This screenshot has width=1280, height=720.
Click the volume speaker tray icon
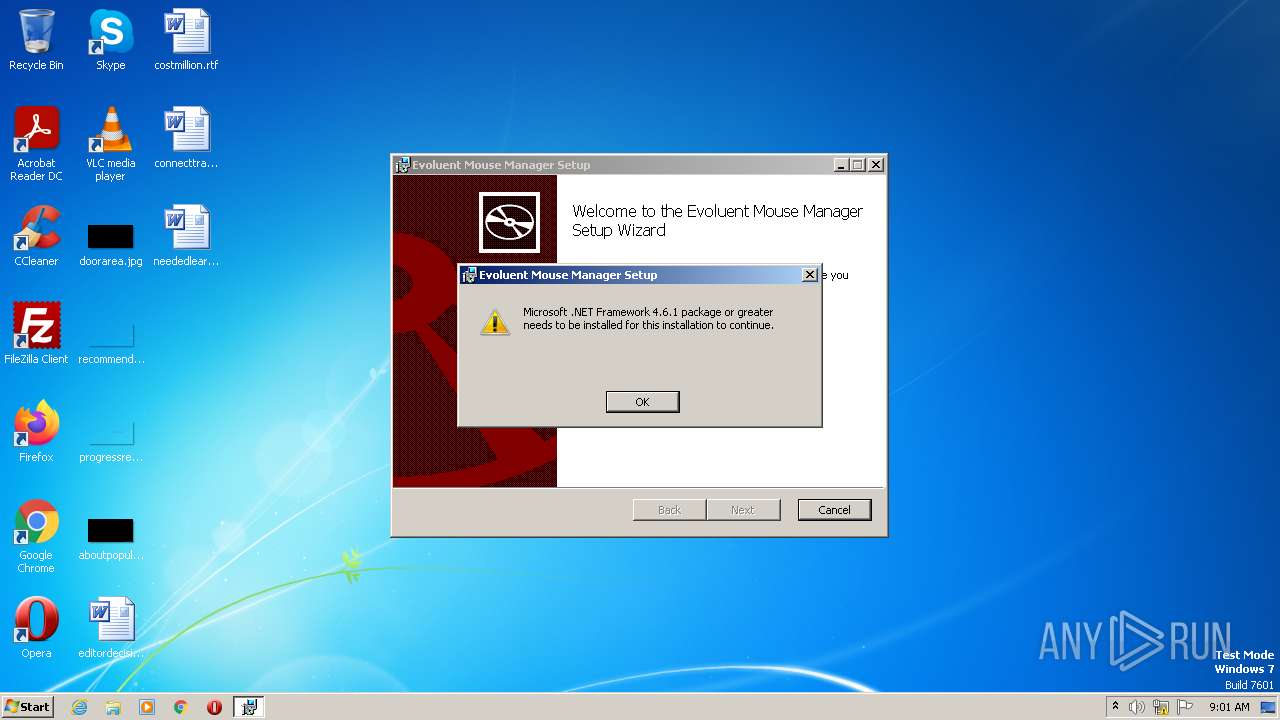click(1137, 707)
